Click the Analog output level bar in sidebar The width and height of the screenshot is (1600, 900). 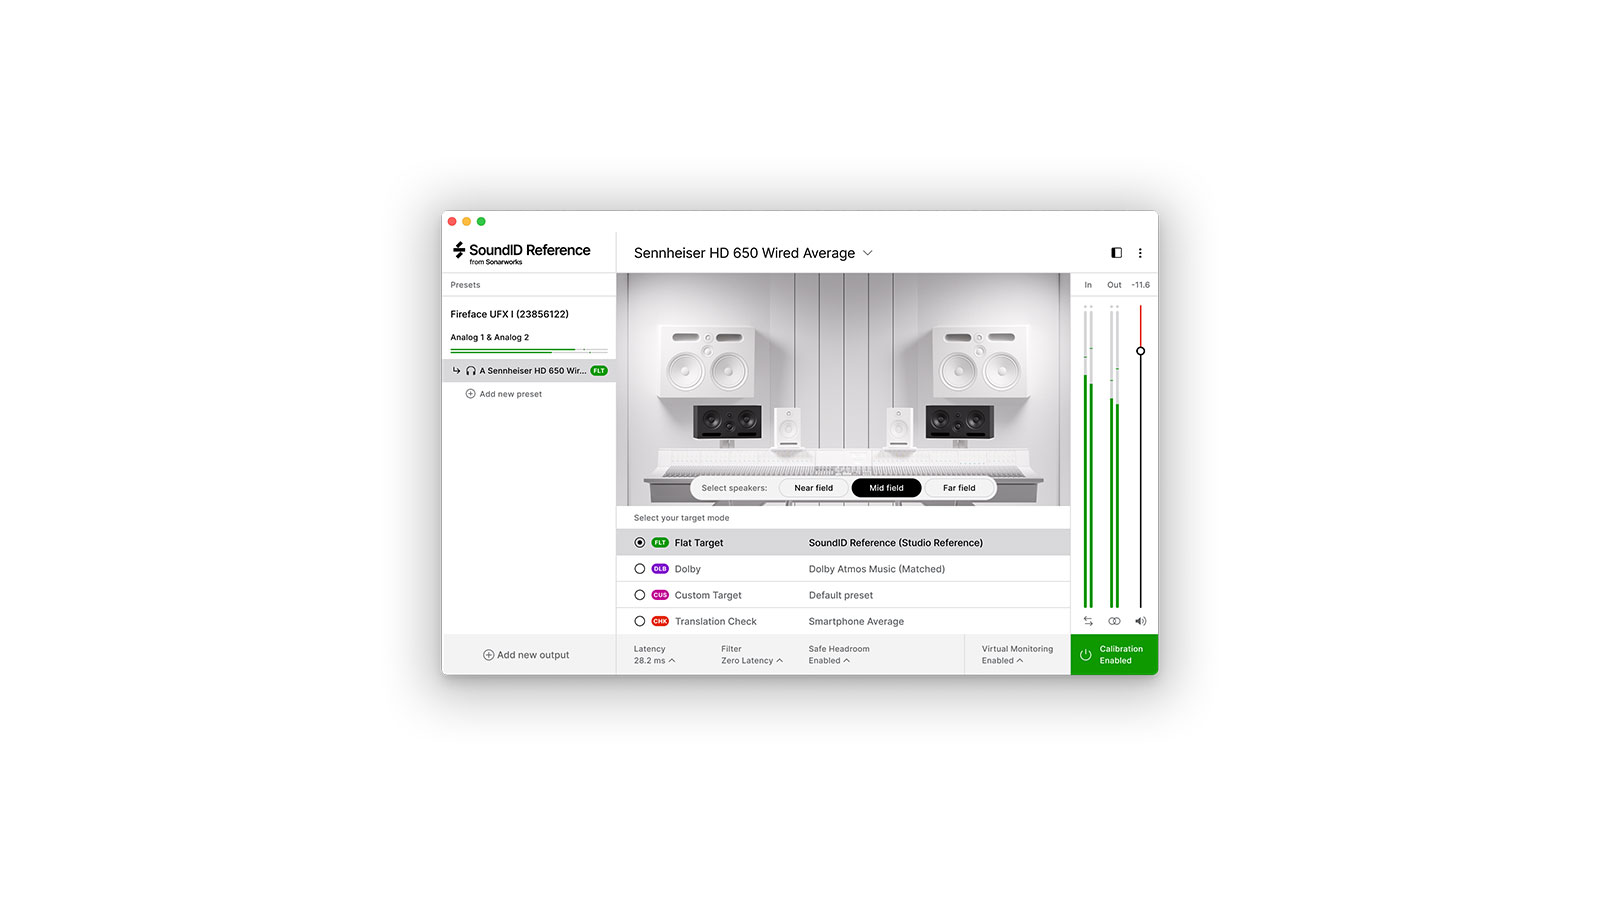(529, 351)
